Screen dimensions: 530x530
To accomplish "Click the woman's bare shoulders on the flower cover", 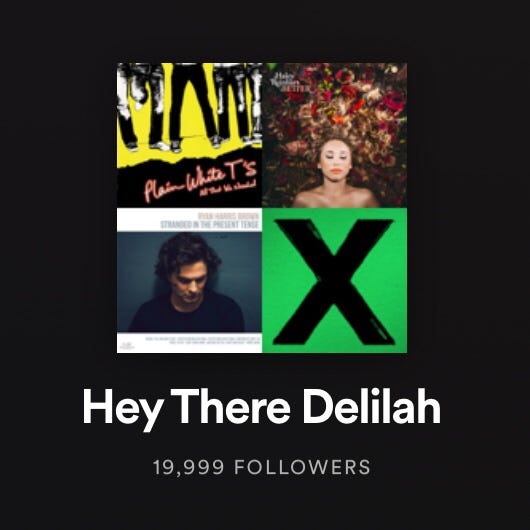I will point(335,197).
